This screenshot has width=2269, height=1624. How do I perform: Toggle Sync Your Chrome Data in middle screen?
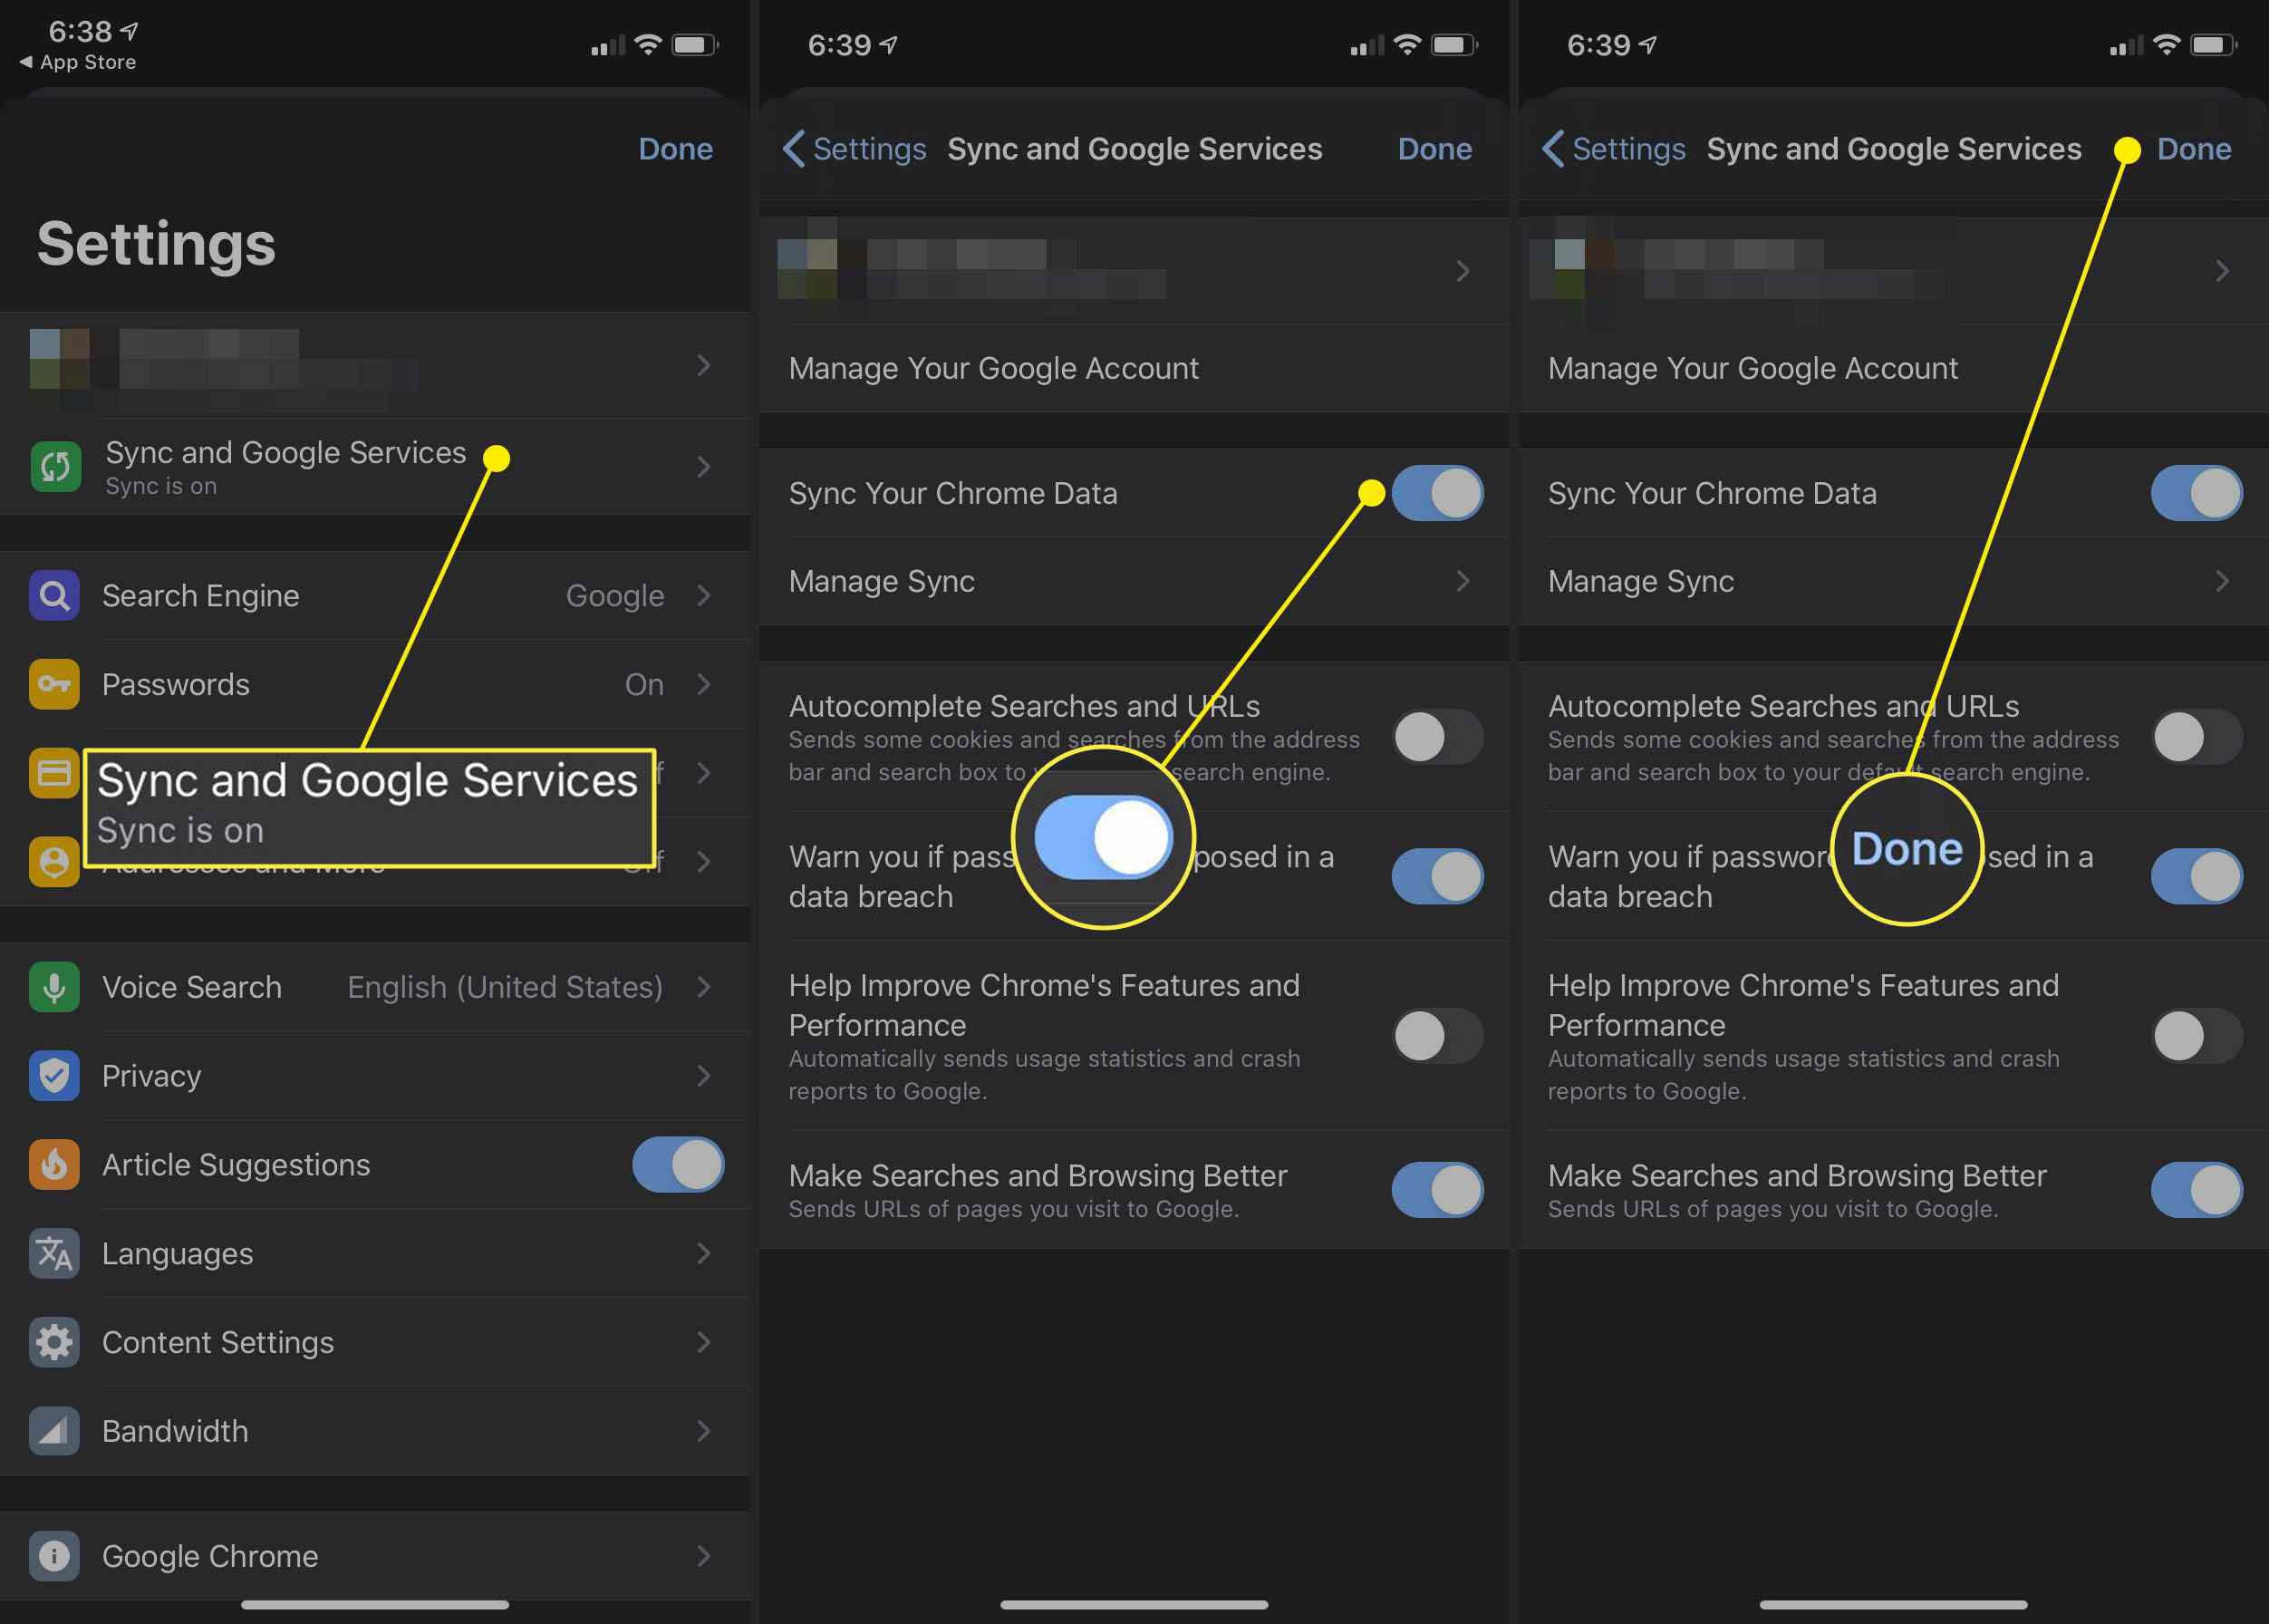click(1437, 493)
